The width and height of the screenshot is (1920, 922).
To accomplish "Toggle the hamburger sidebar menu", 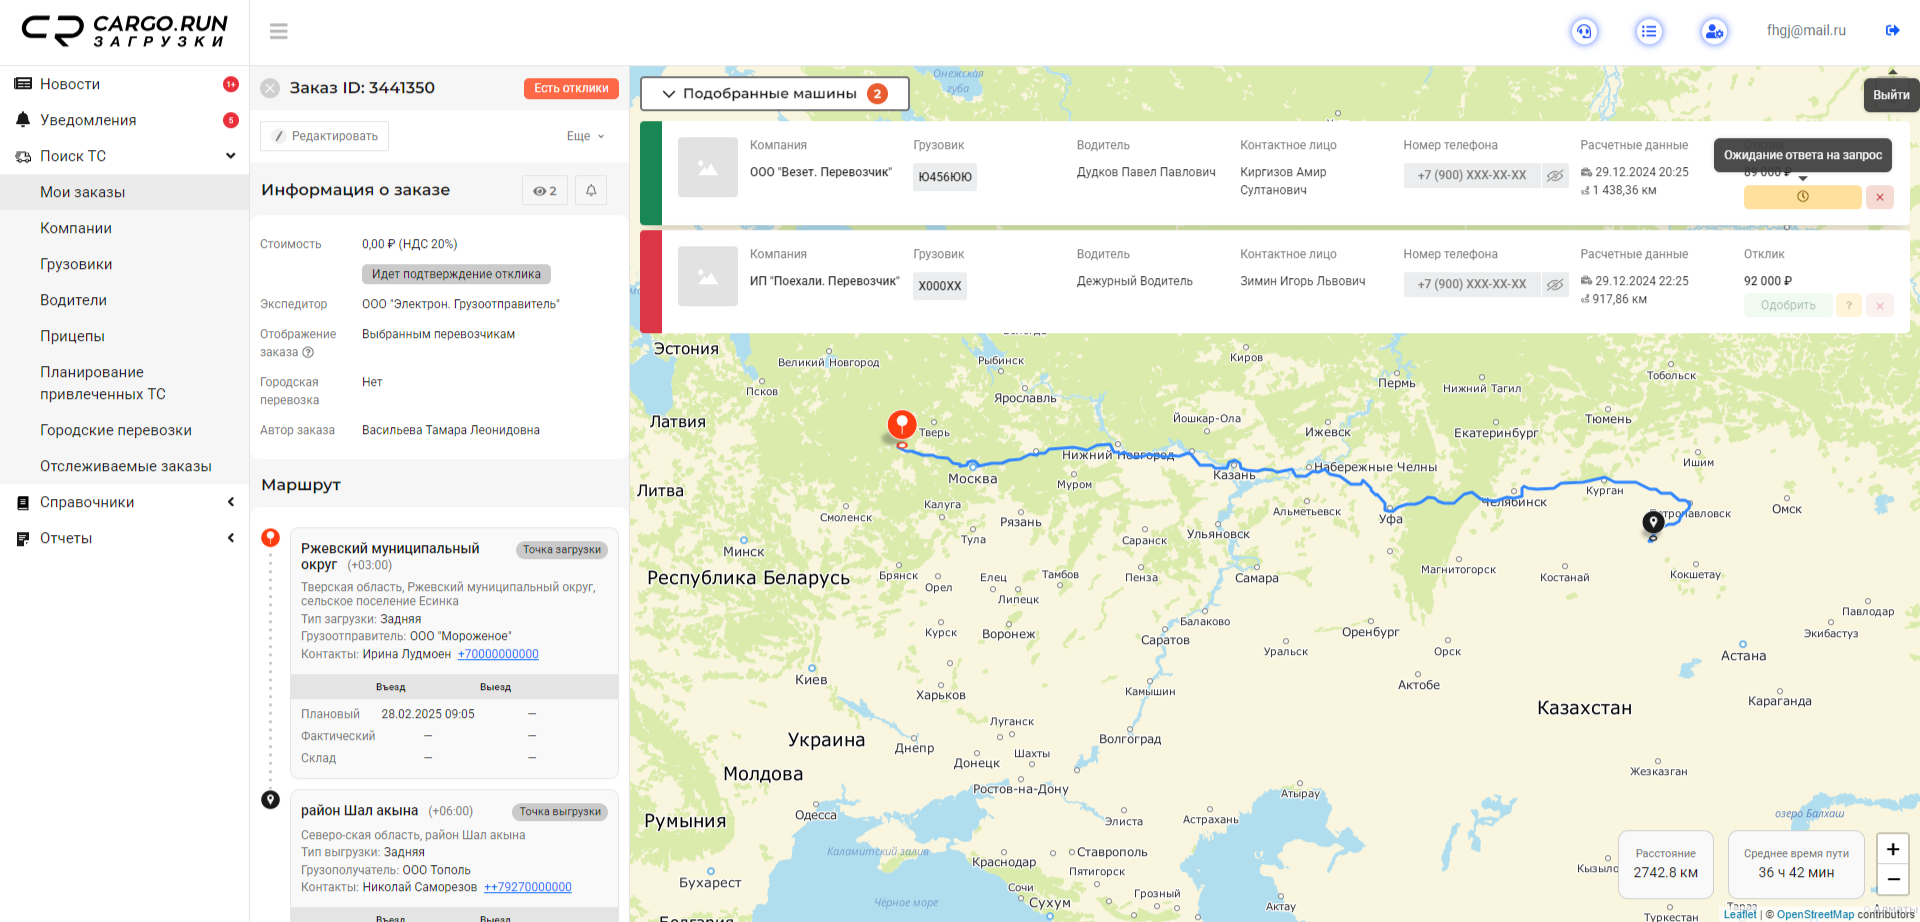I will (279, 31).
